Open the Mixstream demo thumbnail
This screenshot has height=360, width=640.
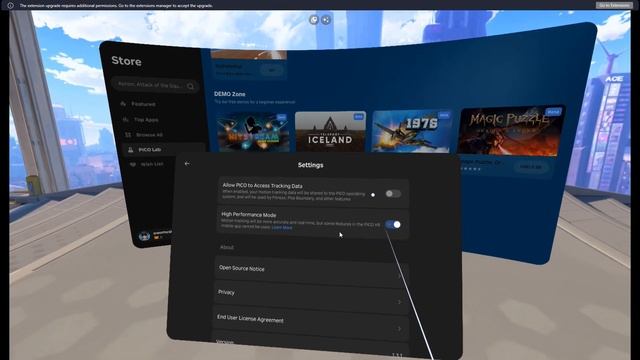pyautogui.click(x=253, y=133)
